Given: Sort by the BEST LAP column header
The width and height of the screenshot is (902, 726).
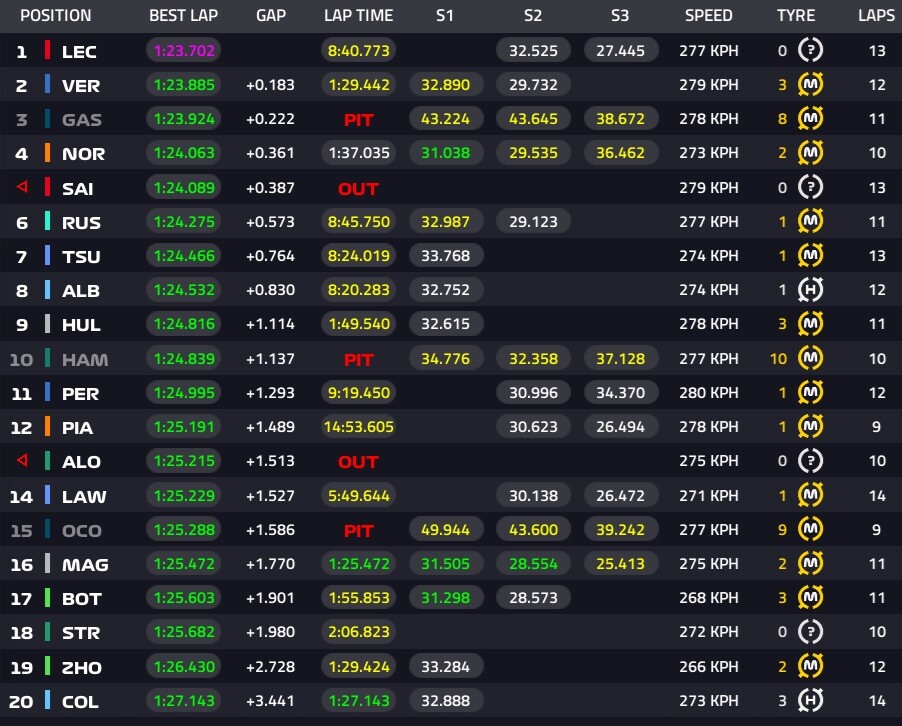Looking at the screenshot, I should [x=183, y=16].
